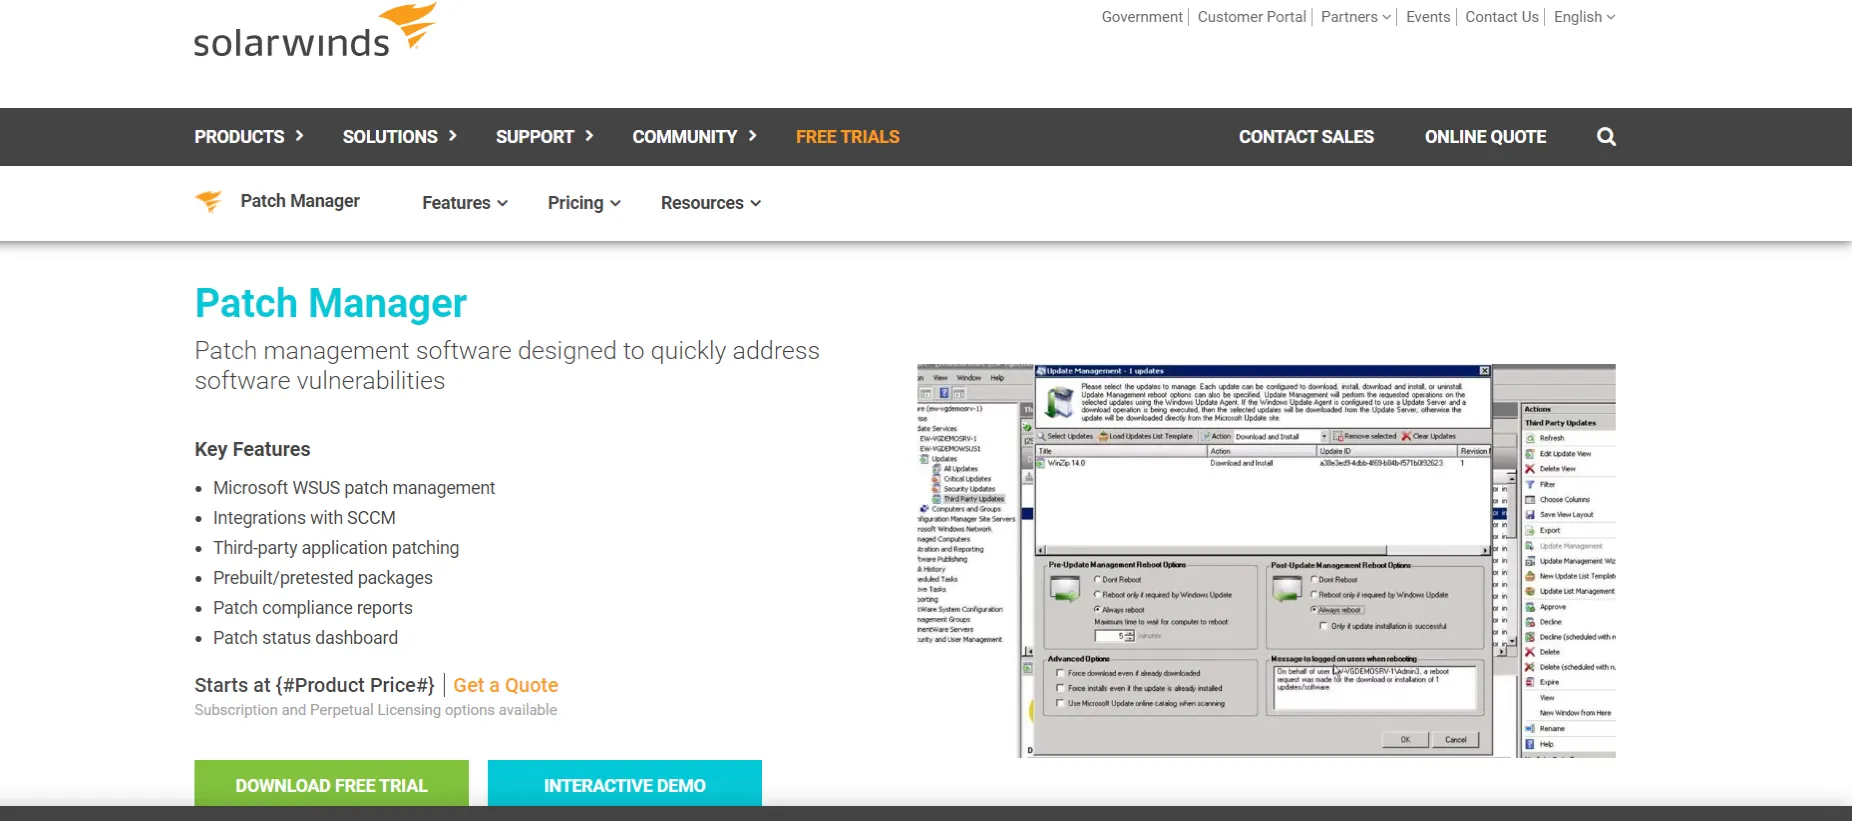Select Pre-Update 'Always reboot' radio in screenshot

pyautogui.click(x=1098, y=609)
